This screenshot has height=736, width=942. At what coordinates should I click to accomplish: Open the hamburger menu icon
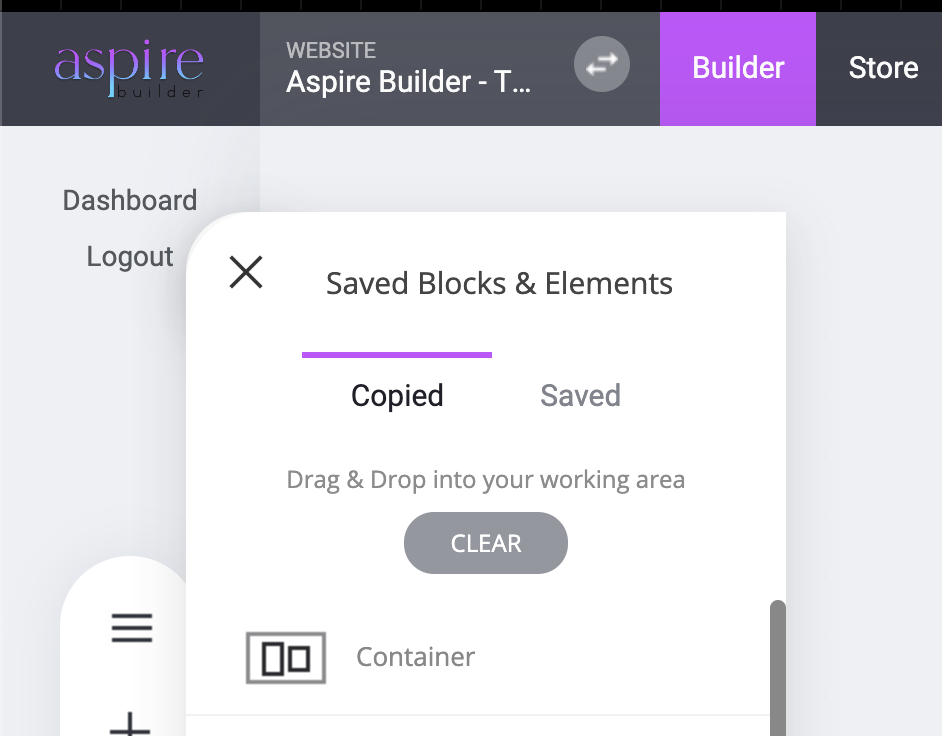click(x=132, y=628)
